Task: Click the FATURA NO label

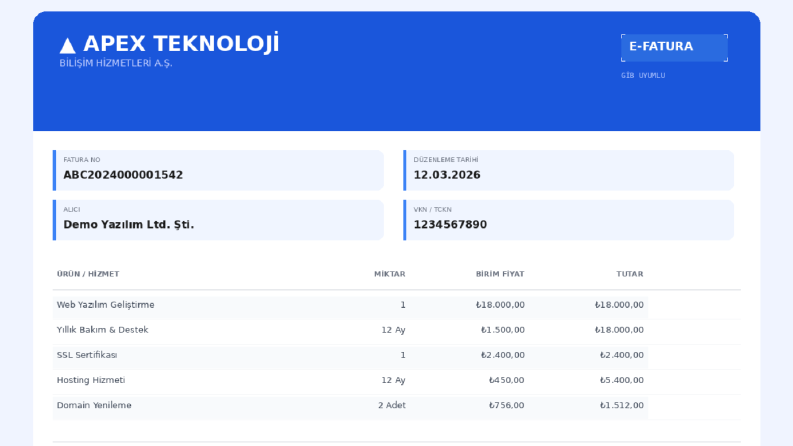Action: click(x=81, y=160)
